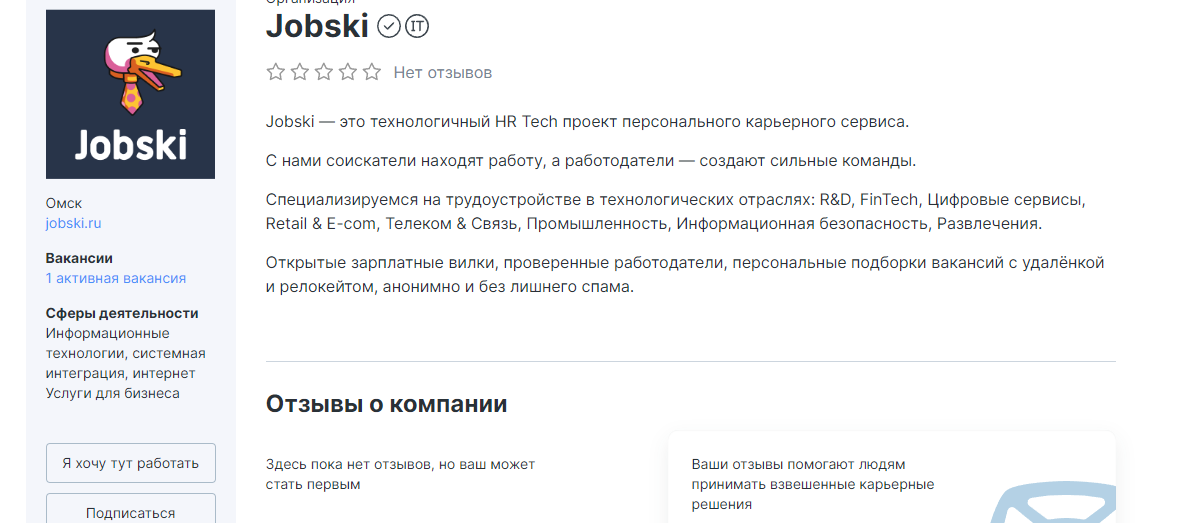This screenshot has width=1178, height=523.
Task: Choose the fourth rating star
Action: pos(348,72)
